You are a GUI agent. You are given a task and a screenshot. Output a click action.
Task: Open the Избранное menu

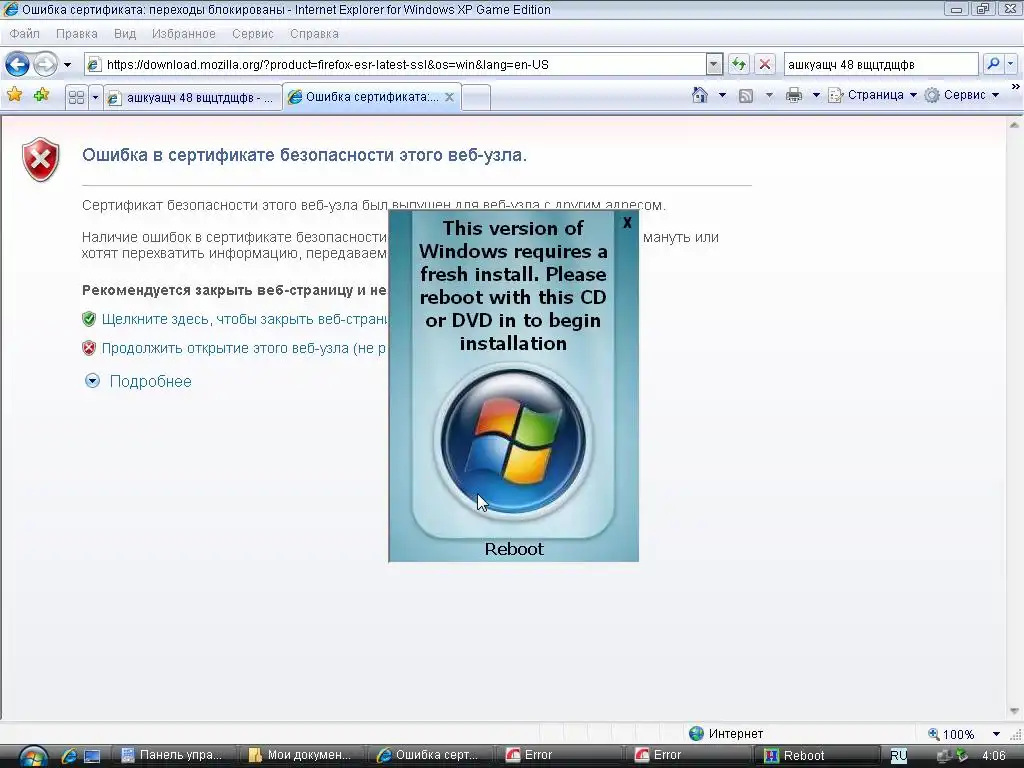184,33
